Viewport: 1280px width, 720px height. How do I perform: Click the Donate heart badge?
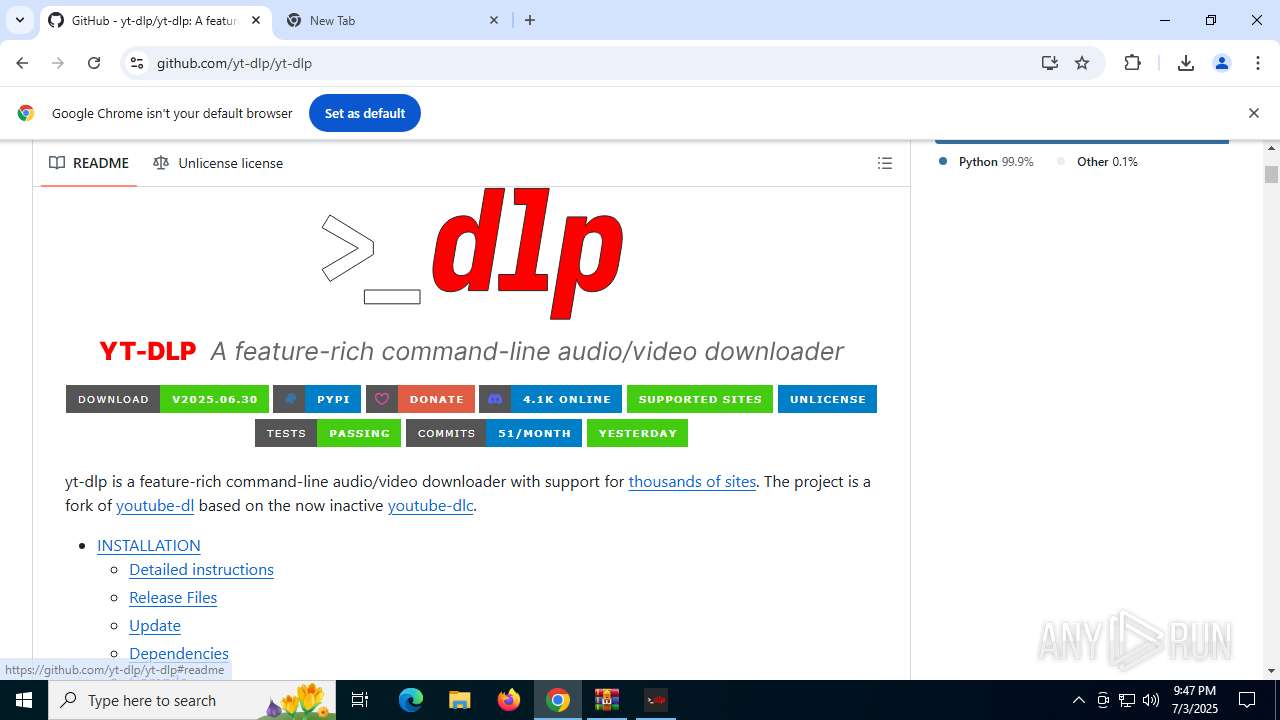(420, 399)
